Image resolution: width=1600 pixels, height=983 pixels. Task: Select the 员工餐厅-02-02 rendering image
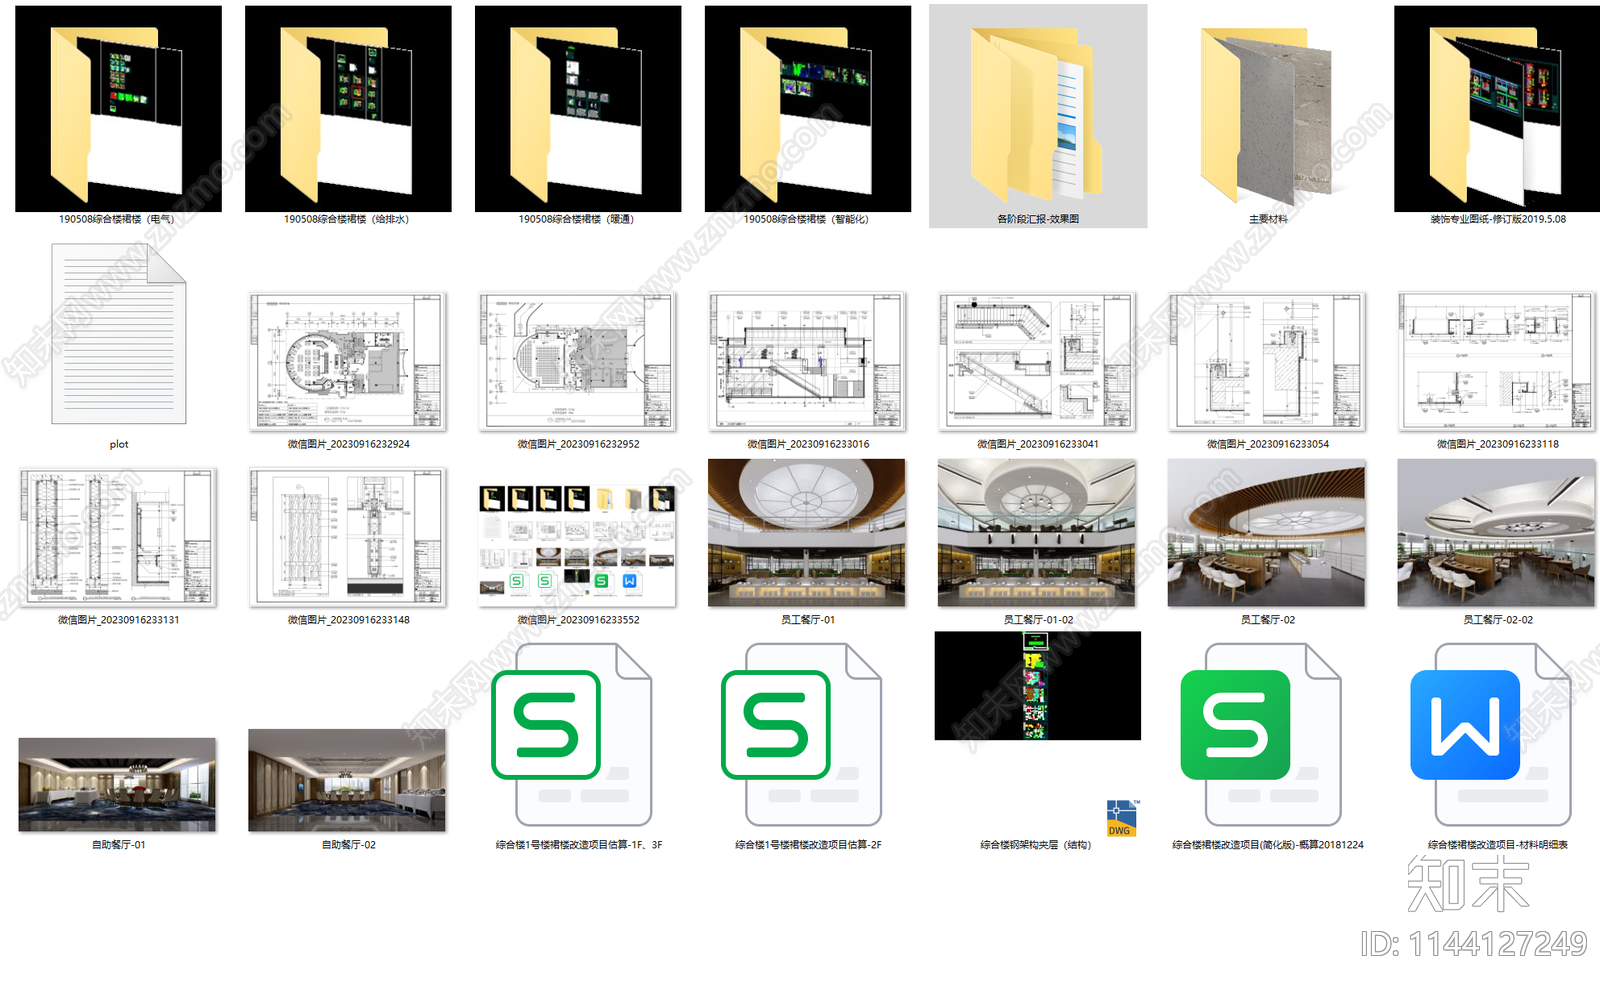pos(1497,533)
